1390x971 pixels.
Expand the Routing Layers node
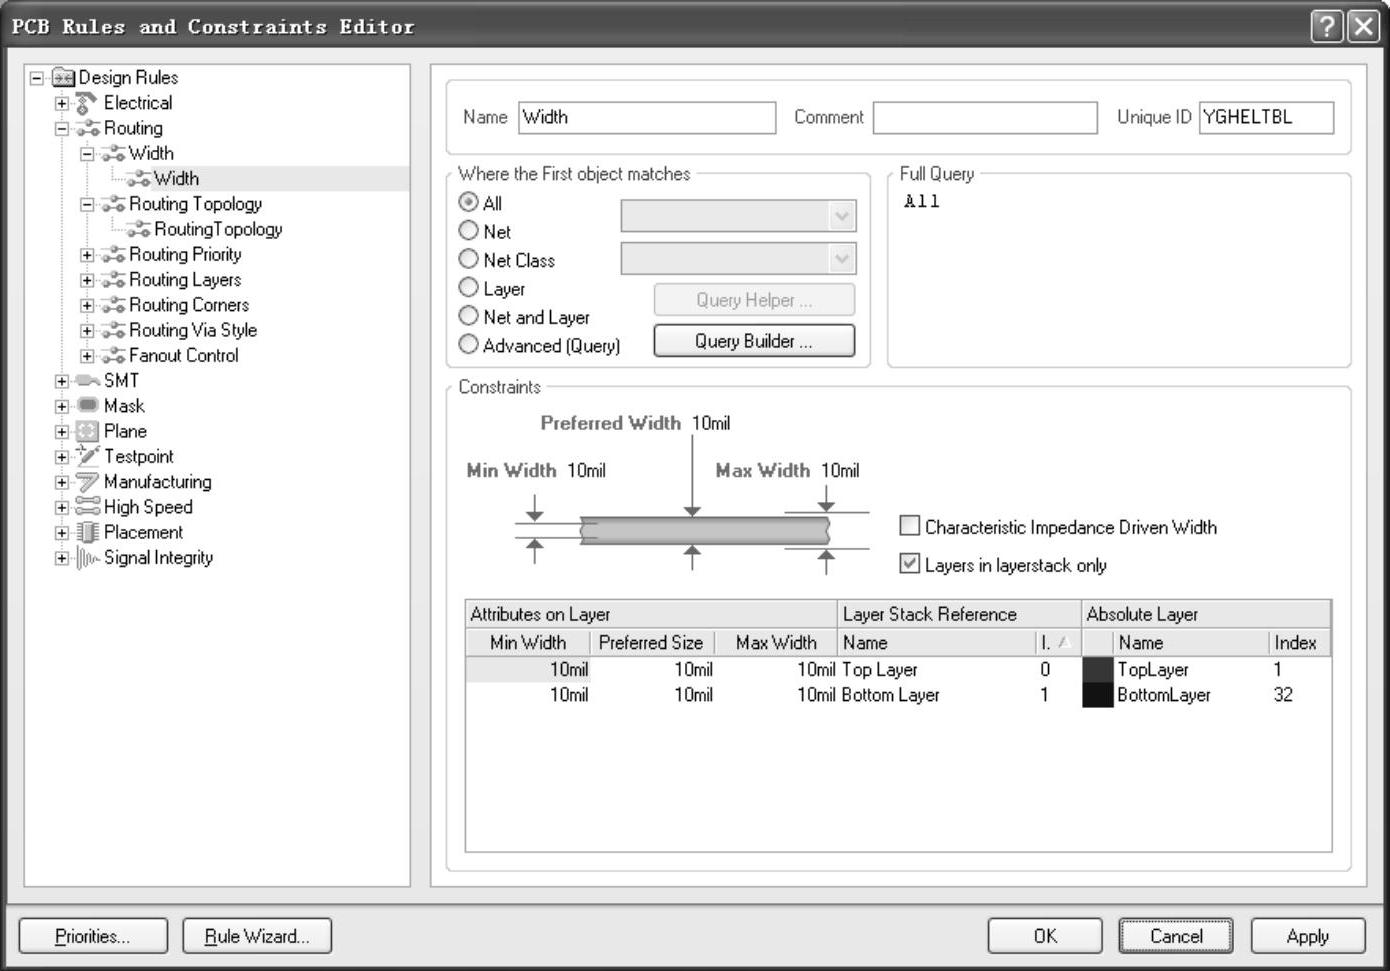click(87, 280)
